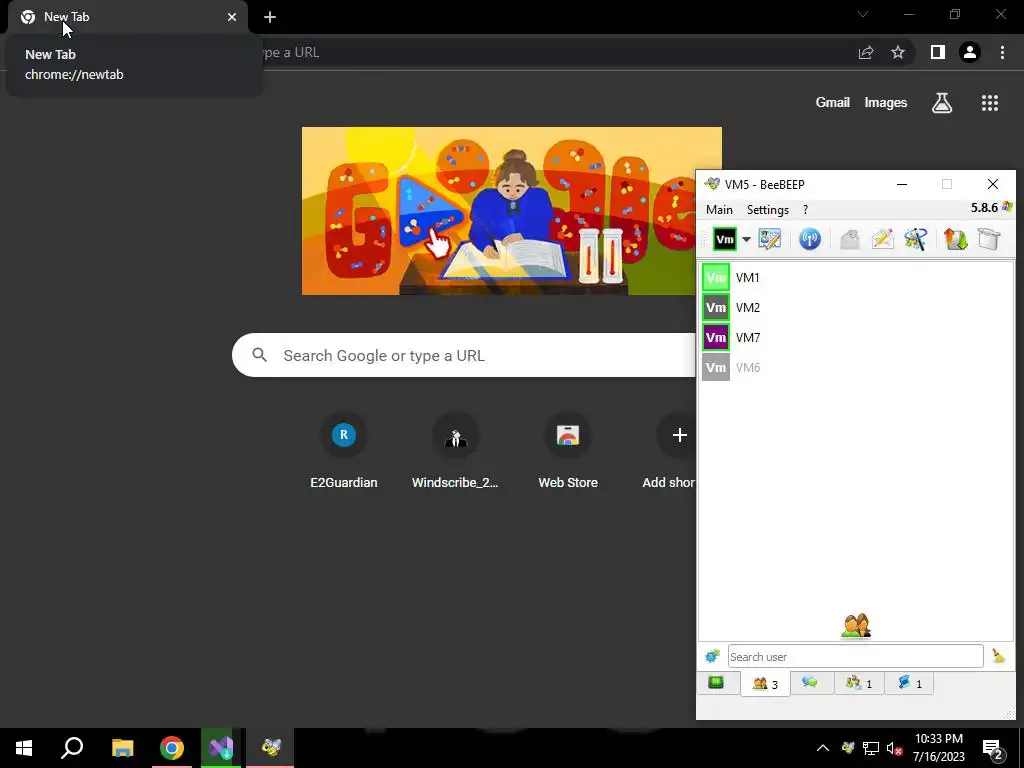Open the Chrome profile avatar
The width and height of the screenshot is (1024, 768).
point(970,52)
